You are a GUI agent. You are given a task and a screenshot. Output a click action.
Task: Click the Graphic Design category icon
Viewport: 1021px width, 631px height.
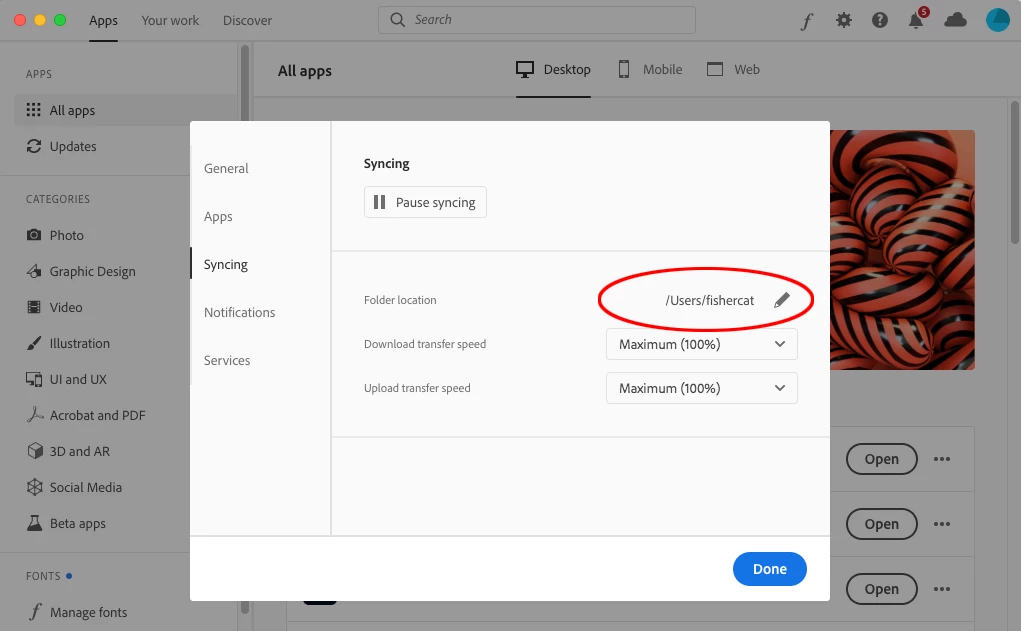coord(34,271)
